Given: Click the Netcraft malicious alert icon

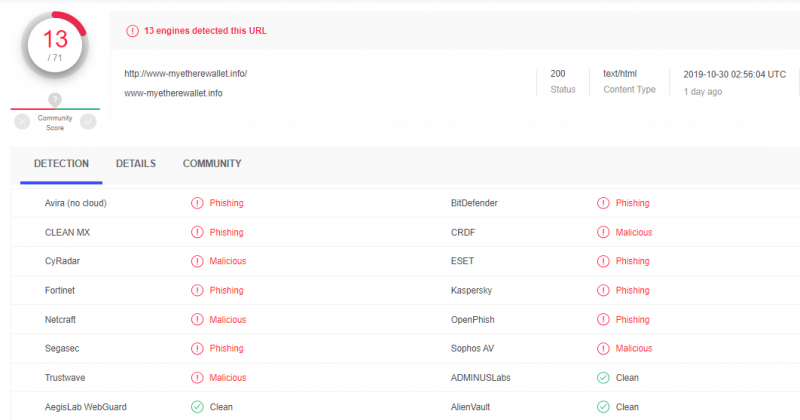Looking at the screenshot, I should 197,319.
